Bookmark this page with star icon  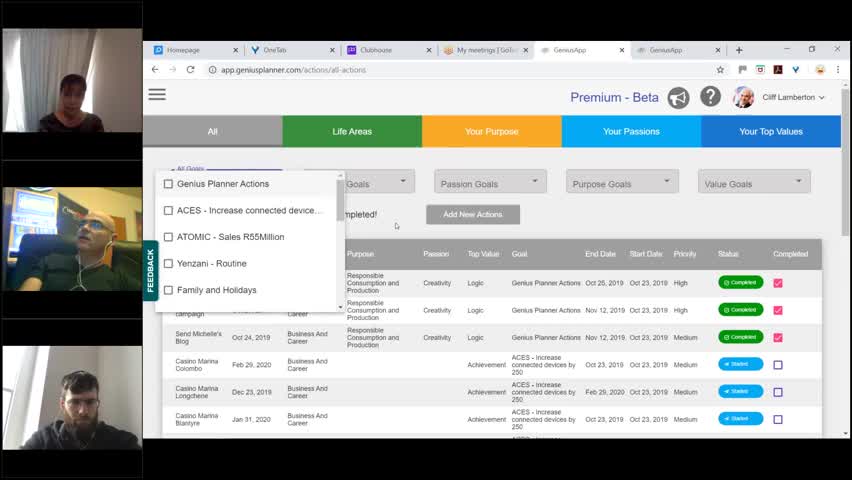coord(721,70)
